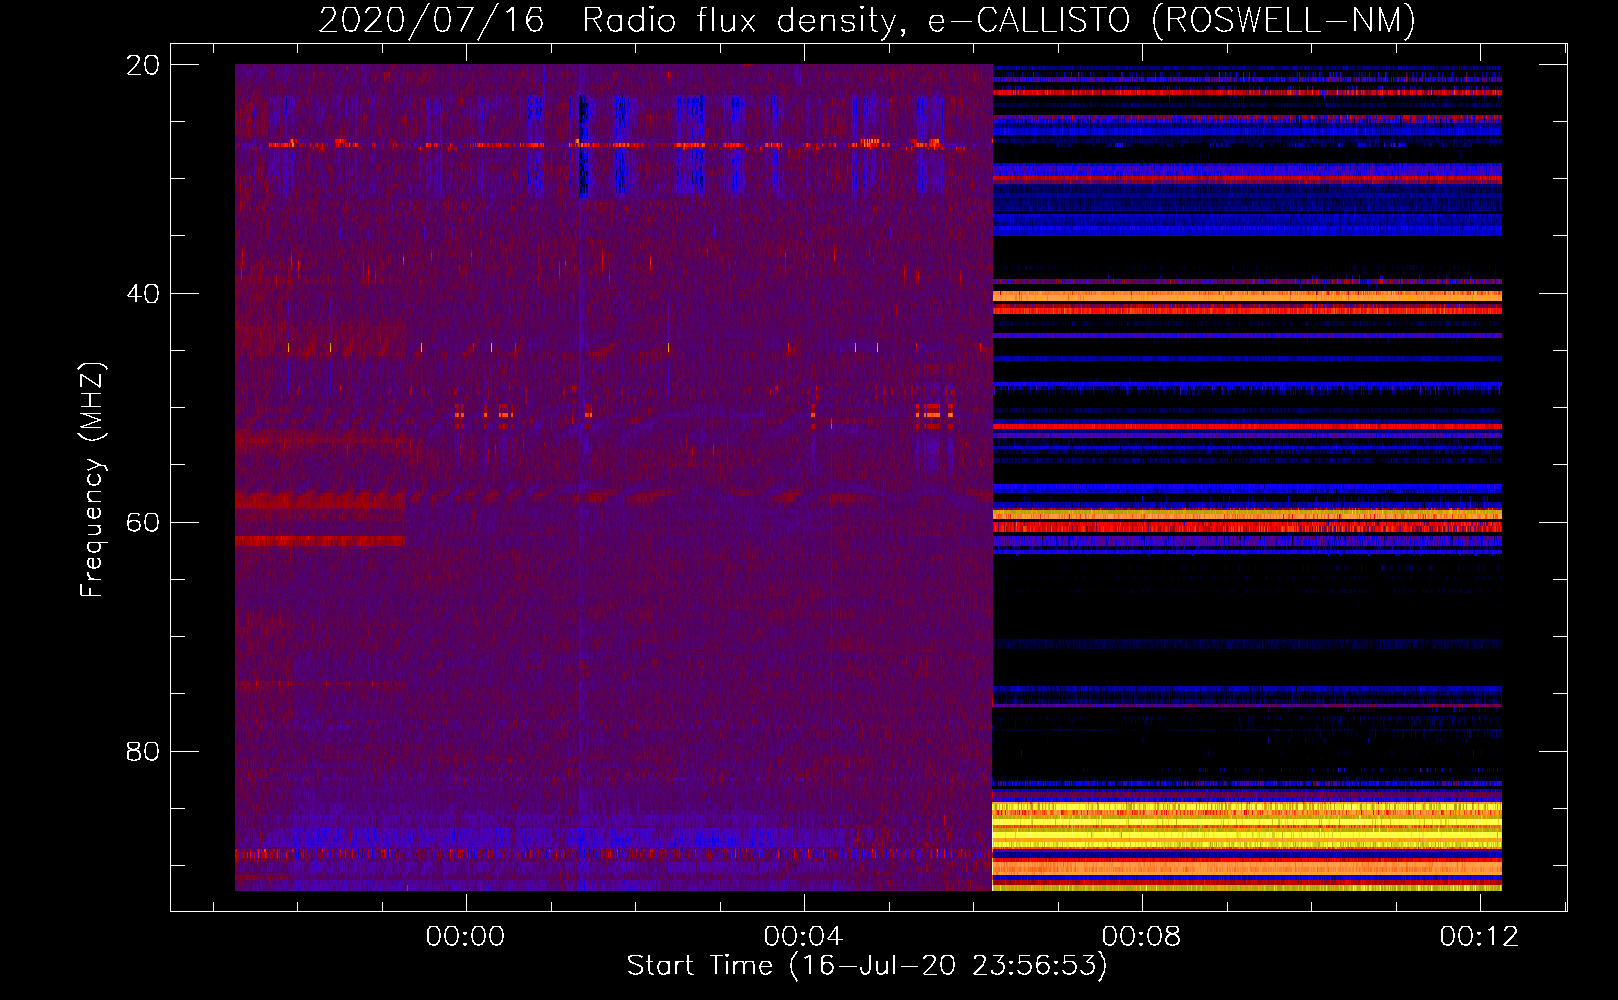Click the '00:04' time tick label

click(803, 937)
